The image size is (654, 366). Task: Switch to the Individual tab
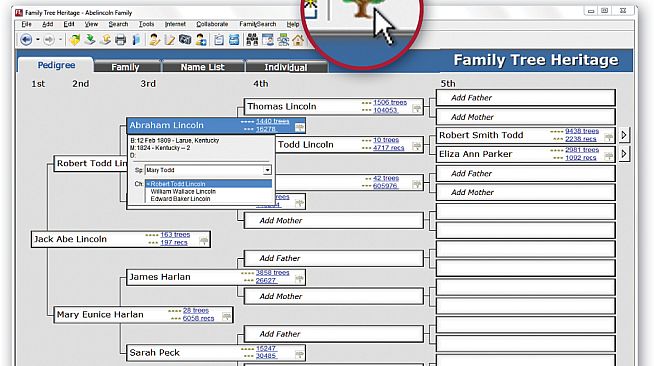(x=286, y=67)
